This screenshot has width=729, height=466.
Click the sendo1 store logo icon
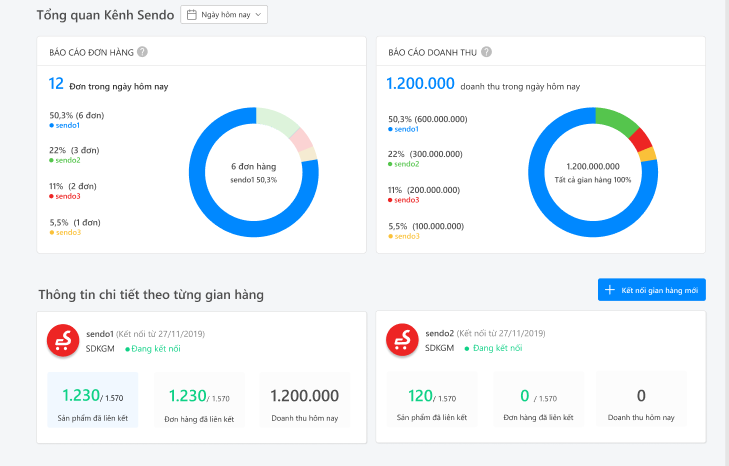[64, 341]
